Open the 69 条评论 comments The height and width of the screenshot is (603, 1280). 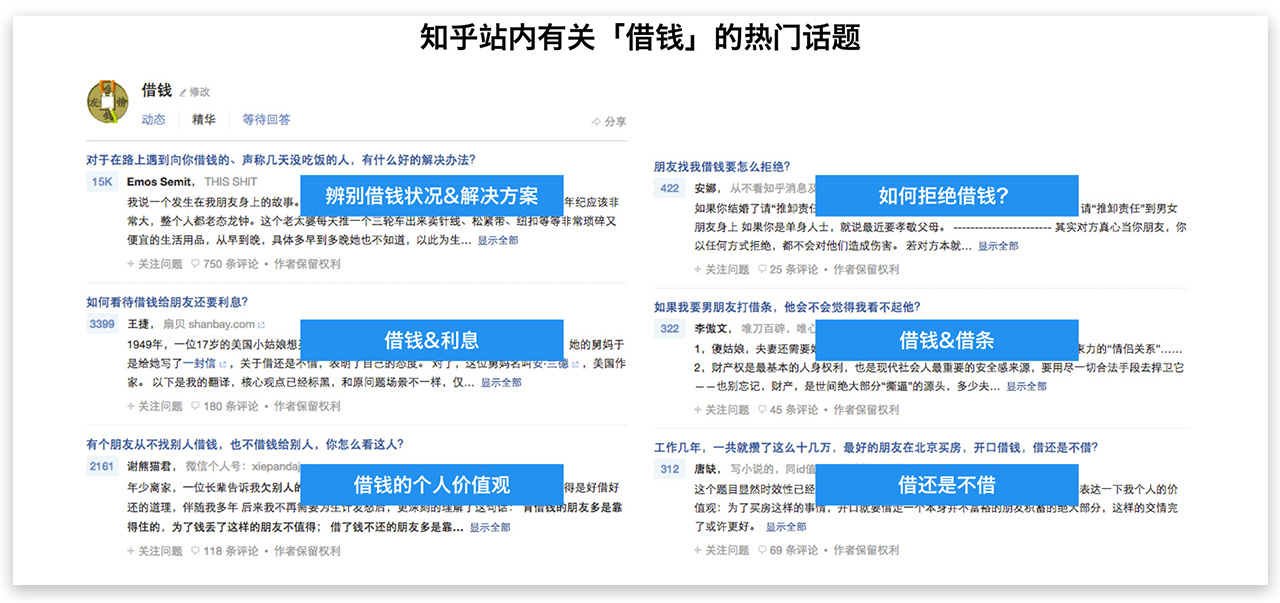[x=788, y=550]
